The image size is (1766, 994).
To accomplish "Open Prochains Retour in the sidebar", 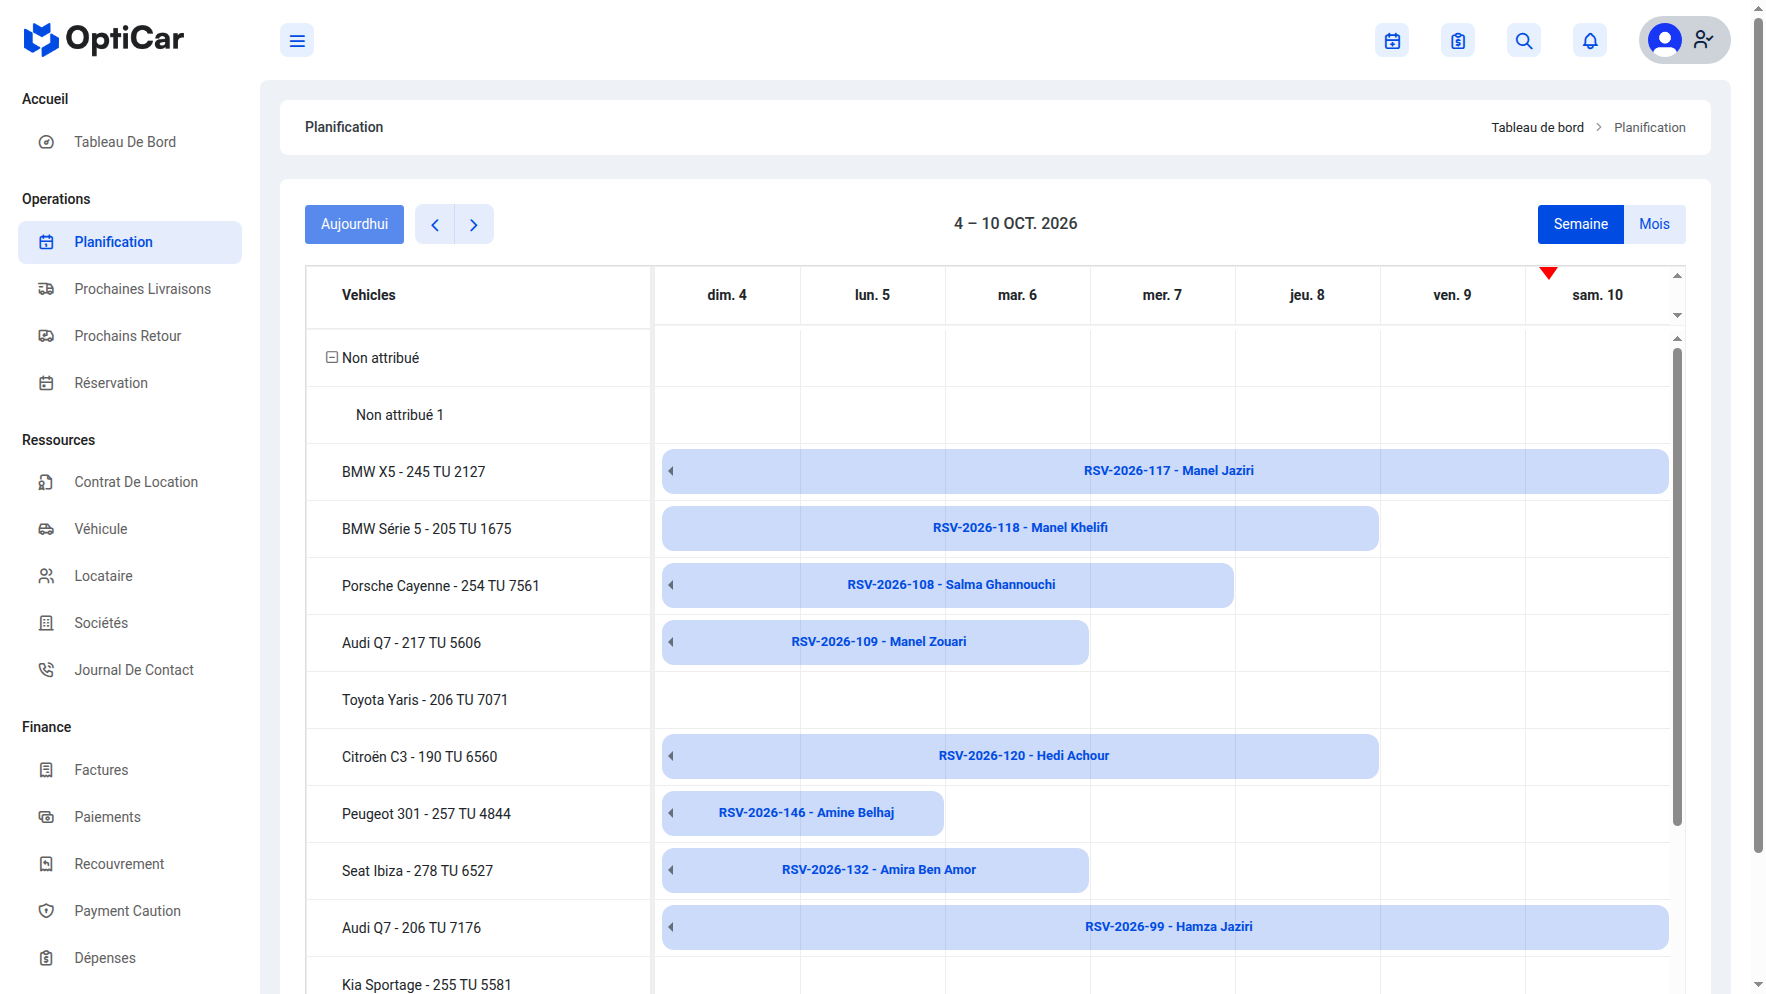I will (x=130, y=336).
